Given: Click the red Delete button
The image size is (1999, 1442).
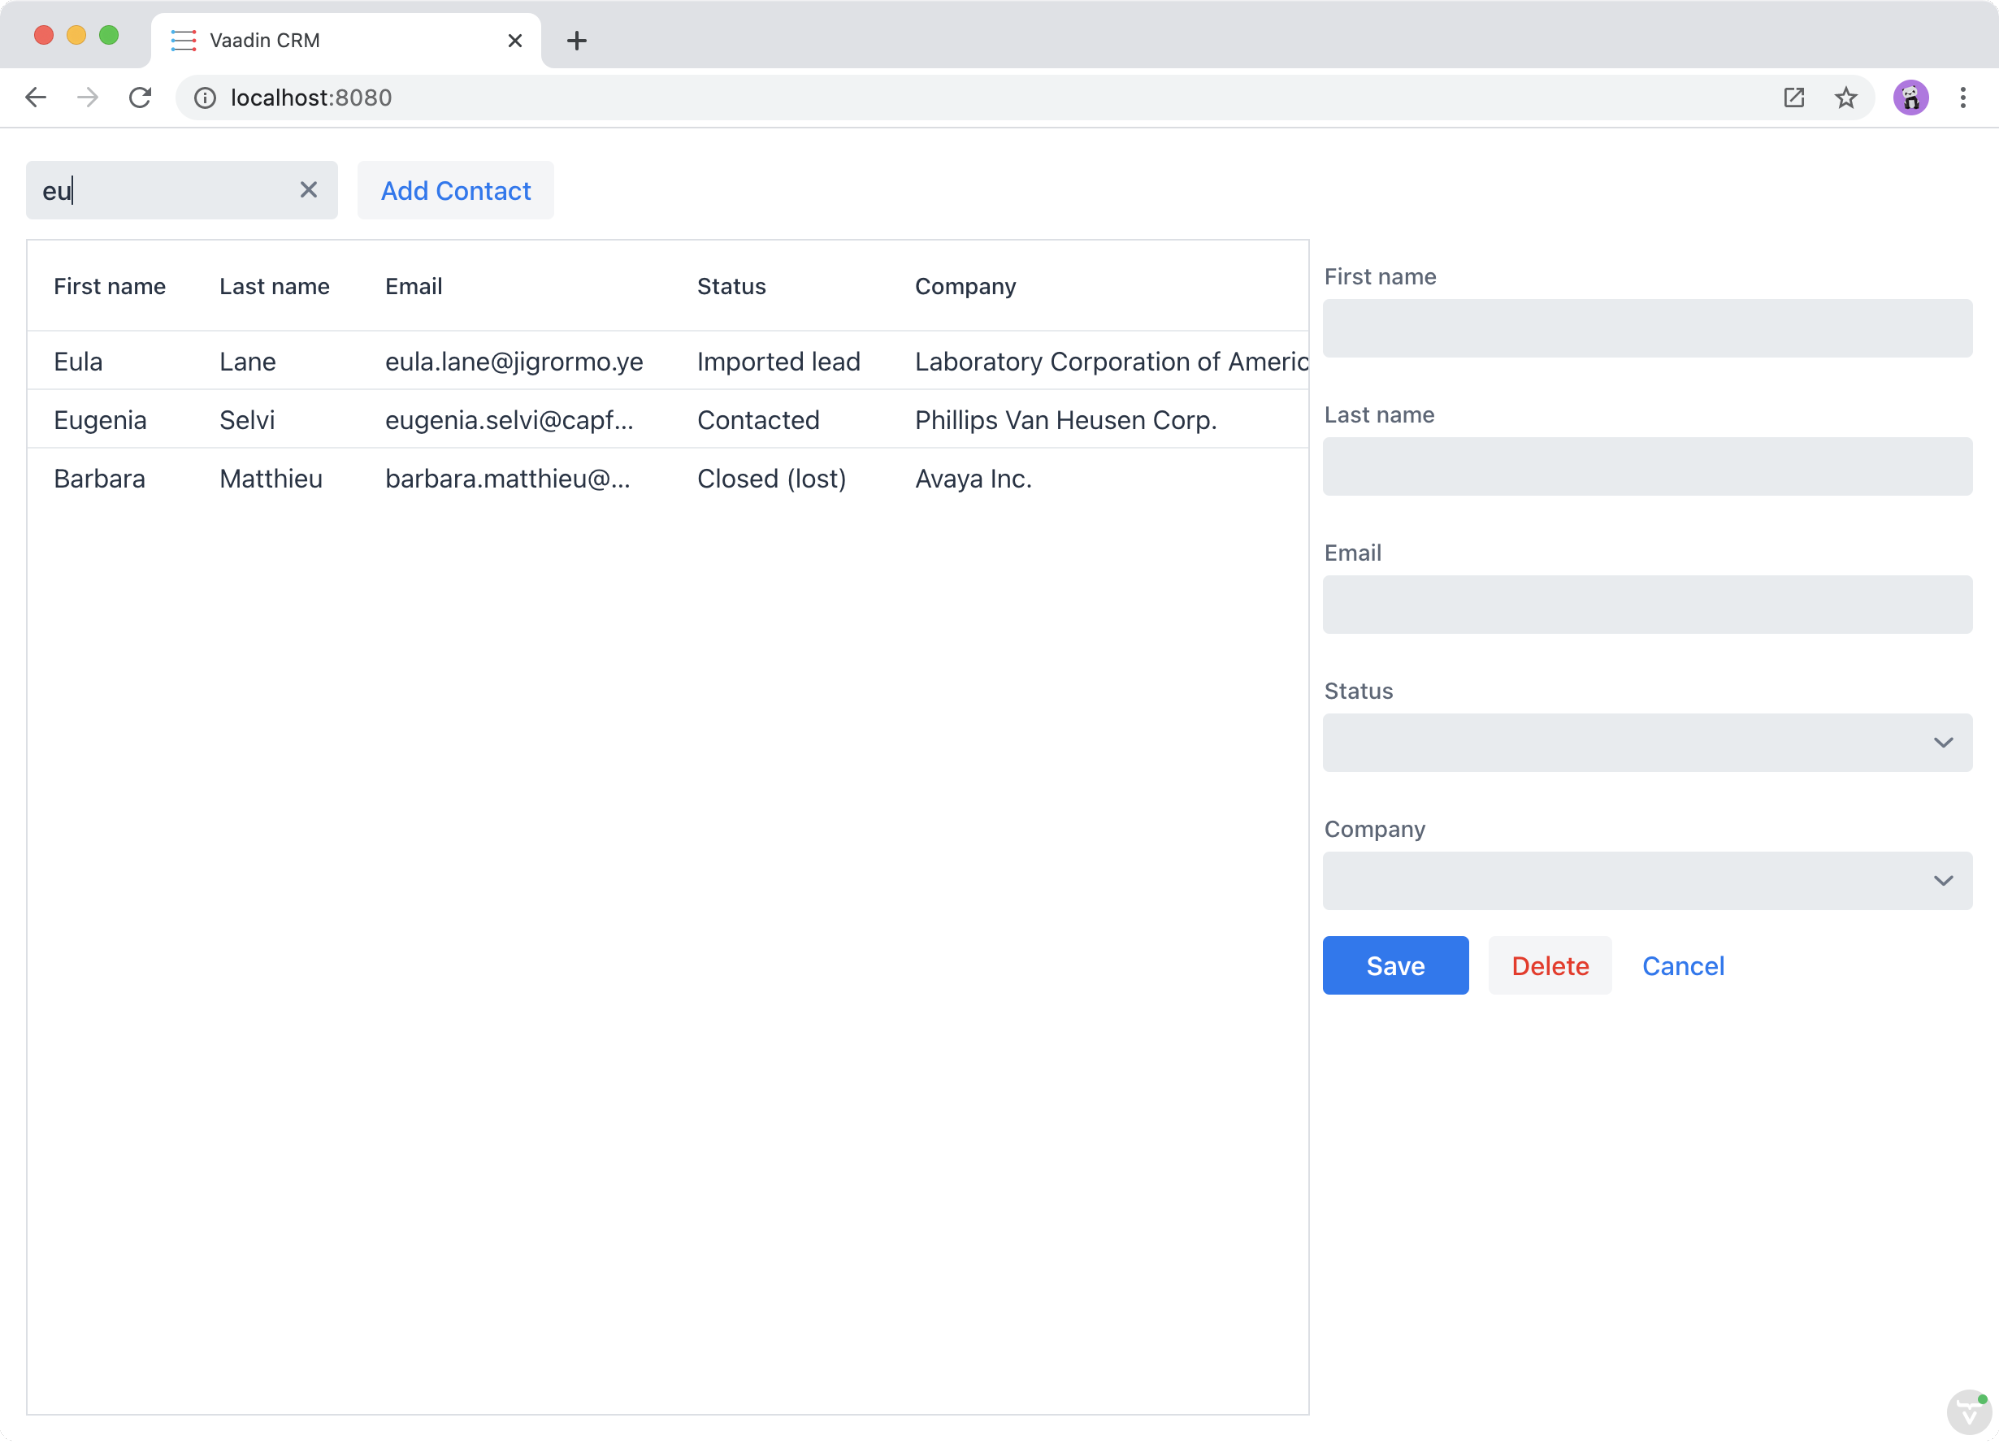Looking at the screenshot, I should pyautogui.click(x=1549, y=965).
